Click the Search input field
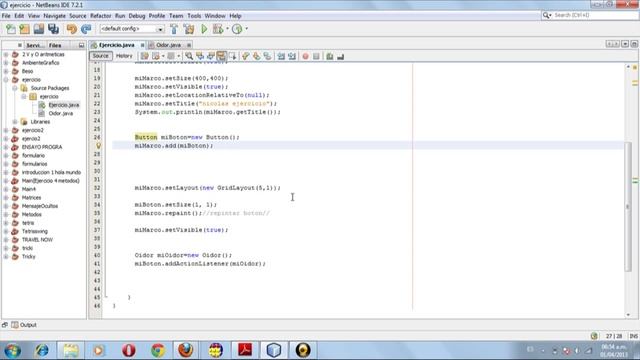Image resolution: width=640 pixels, height=360 pixels. coord(594,15)
